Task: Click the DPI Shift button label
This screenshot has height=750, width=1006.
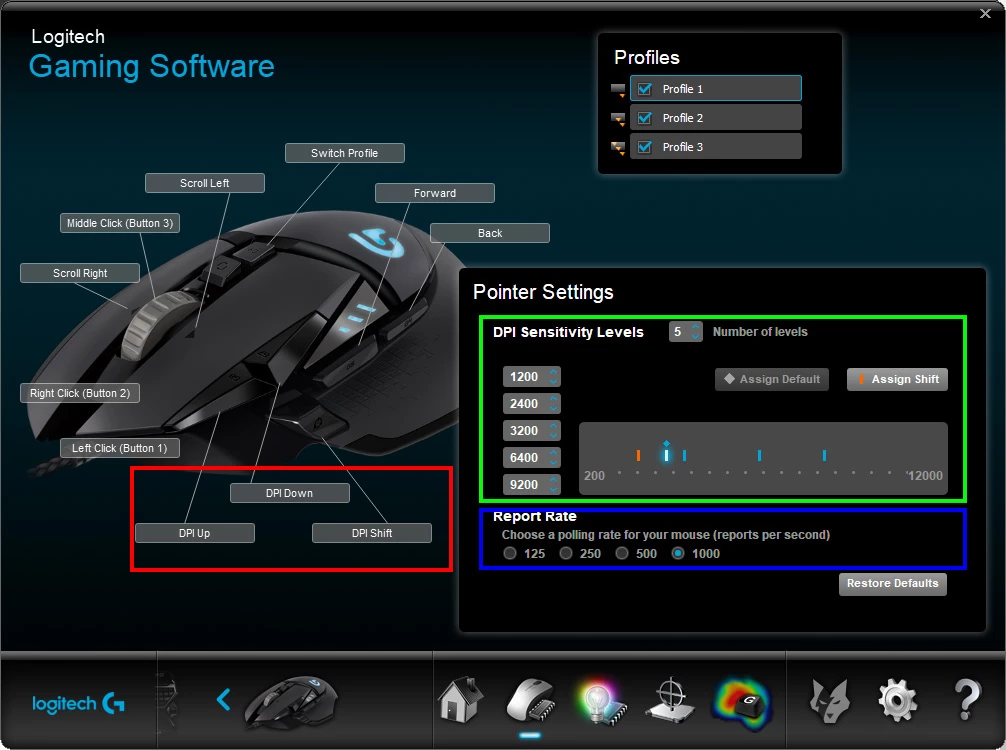Action: click(371, 533)
